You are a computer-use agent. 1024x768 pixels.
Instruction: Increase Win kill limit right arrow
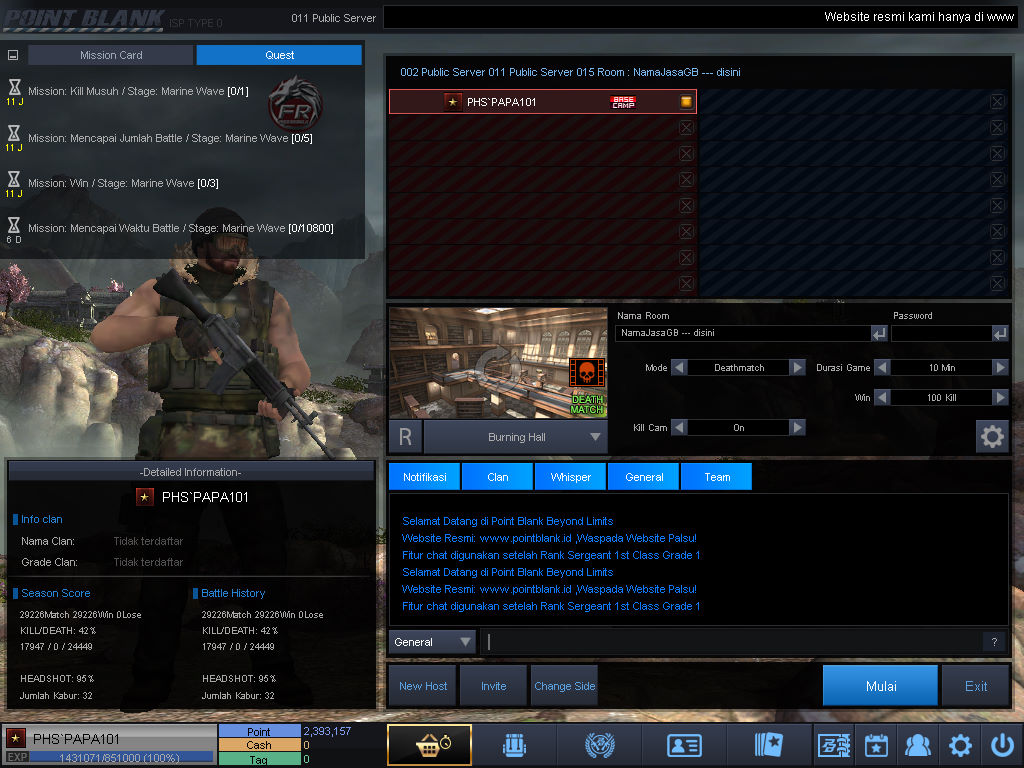click(x=1000, y=397)
